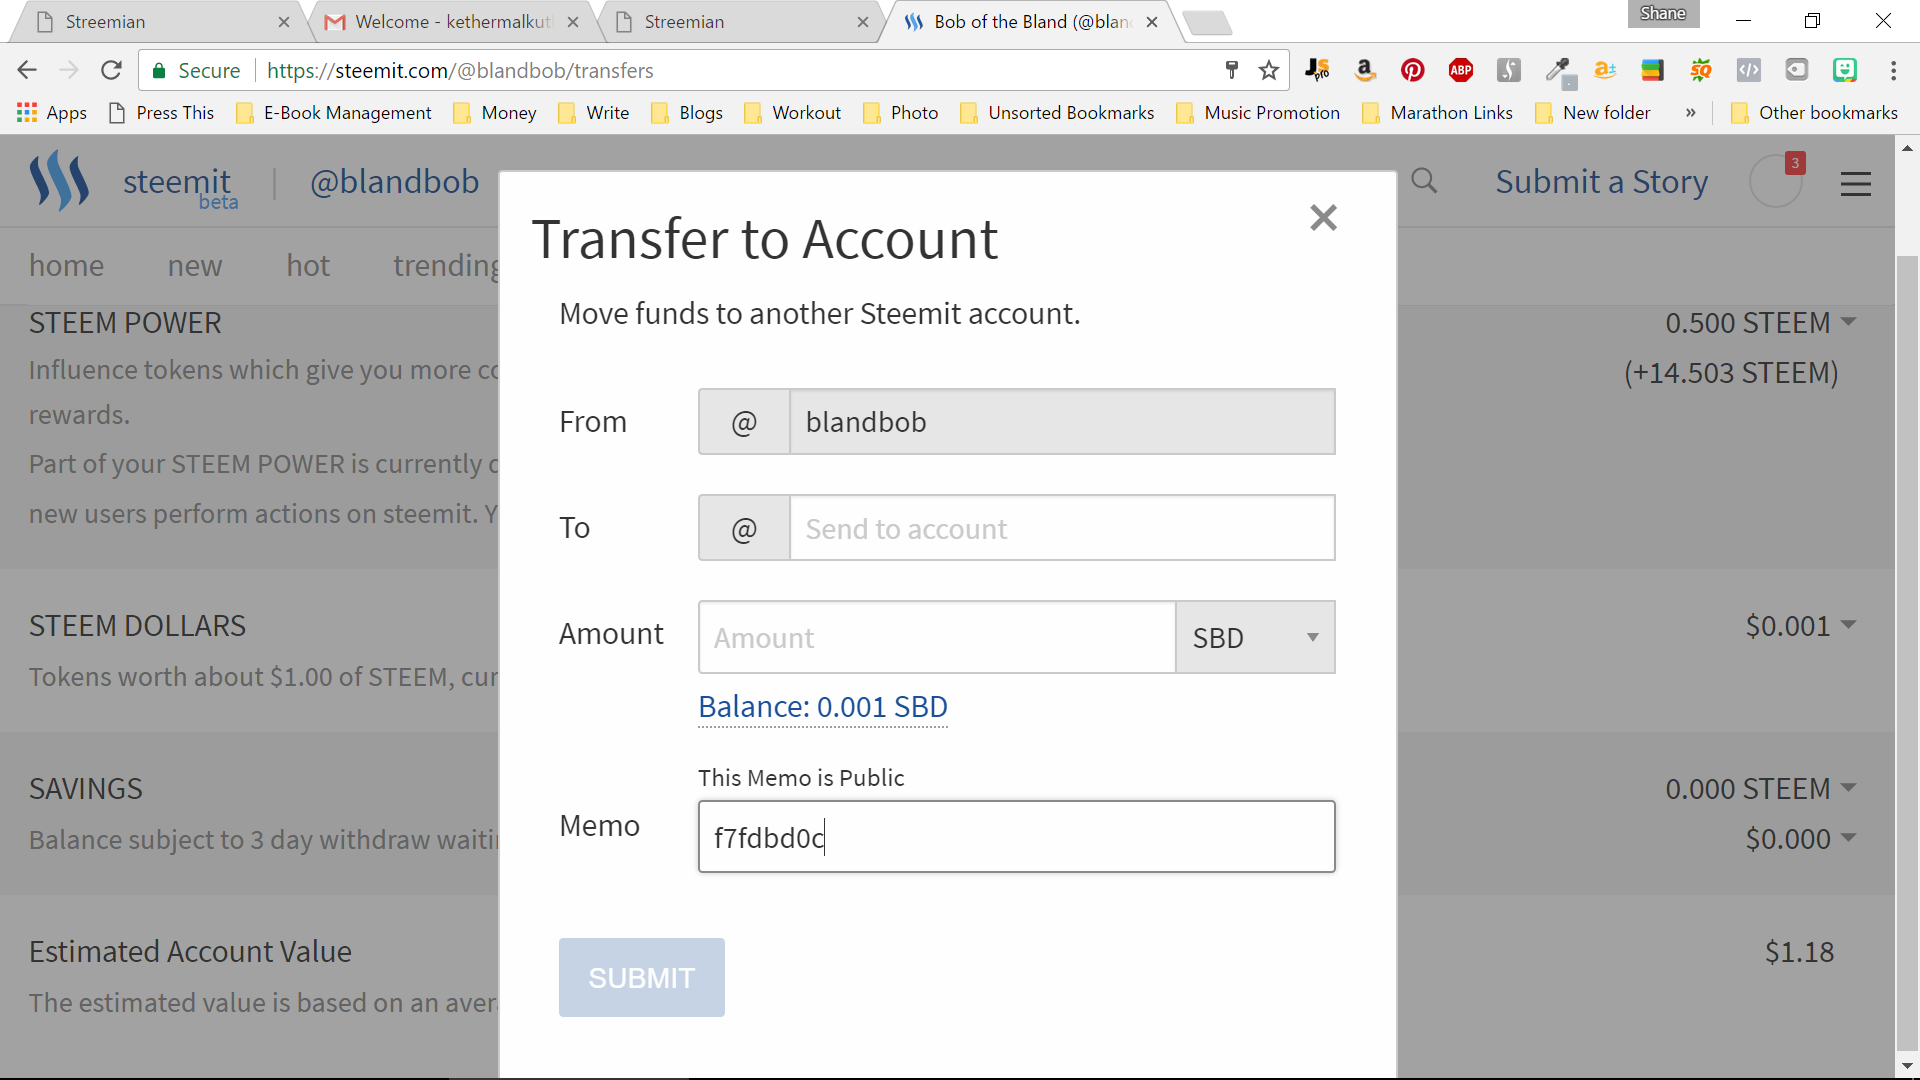Image resolution: width=1920 pixels, height=1080 pixels.
Task: Click the Amazon extension icon
Action: tap(1364, 70)
